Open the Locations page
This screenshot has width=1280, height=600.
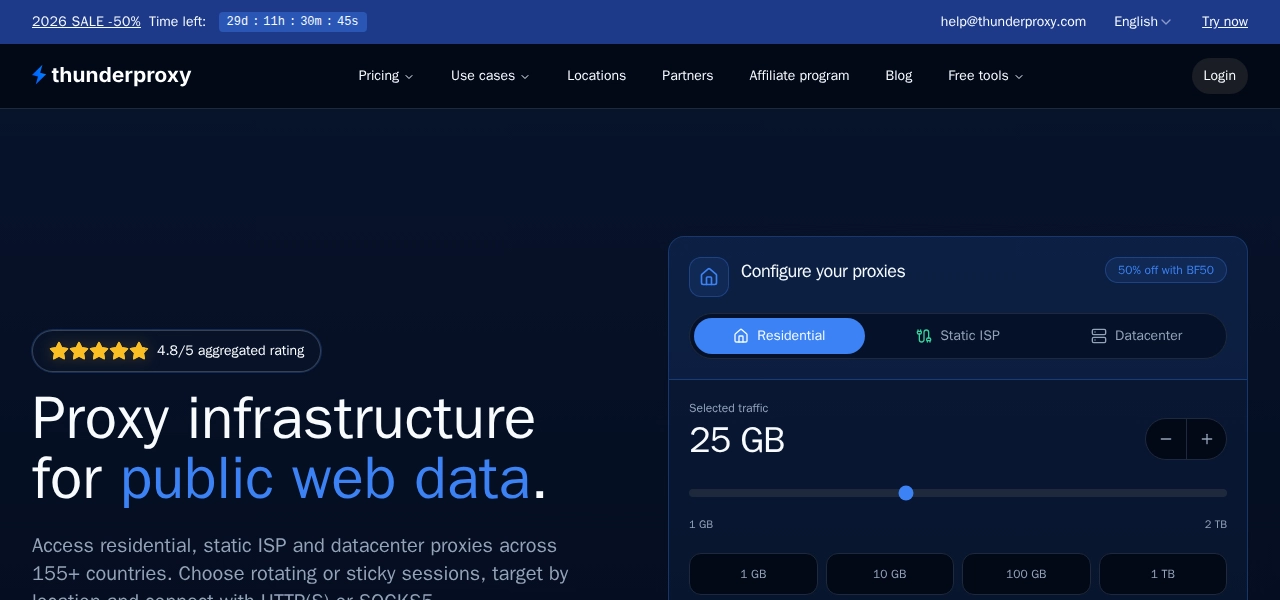click(x=596, y=76)
